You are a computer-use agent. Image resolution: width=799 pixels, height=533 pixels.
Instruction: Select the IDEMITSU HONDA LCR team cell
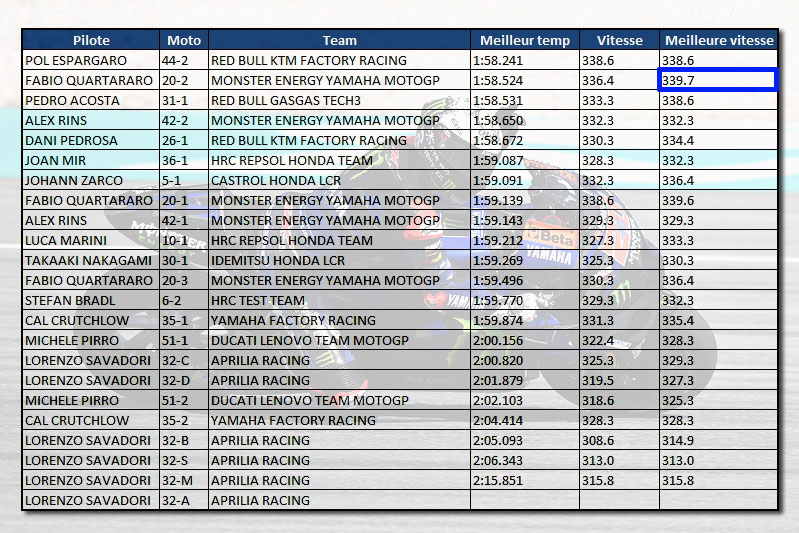pyautogui.click(x=339, y=260)
